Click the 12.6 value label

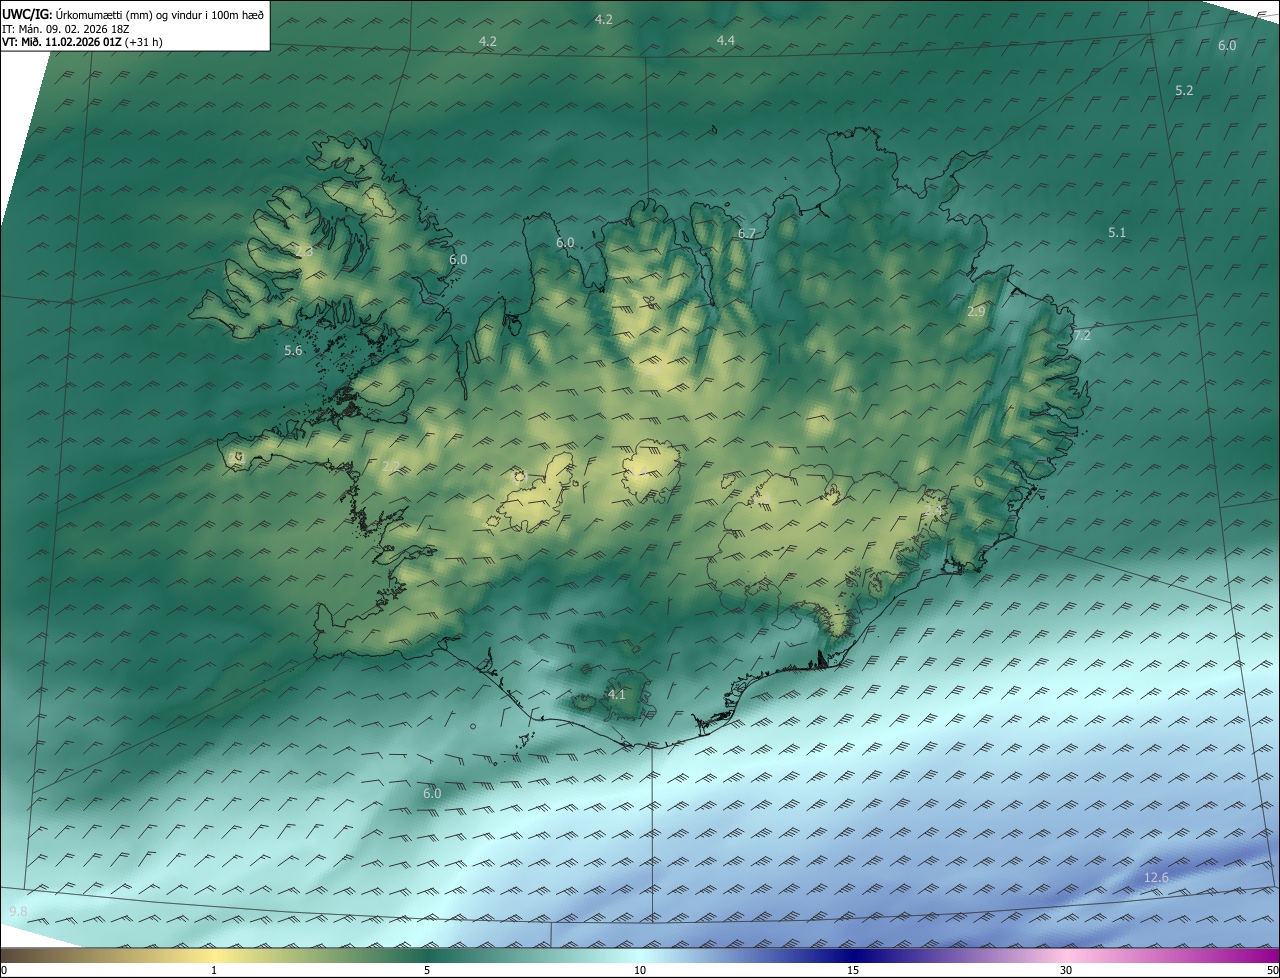[x=1156, y=878]
